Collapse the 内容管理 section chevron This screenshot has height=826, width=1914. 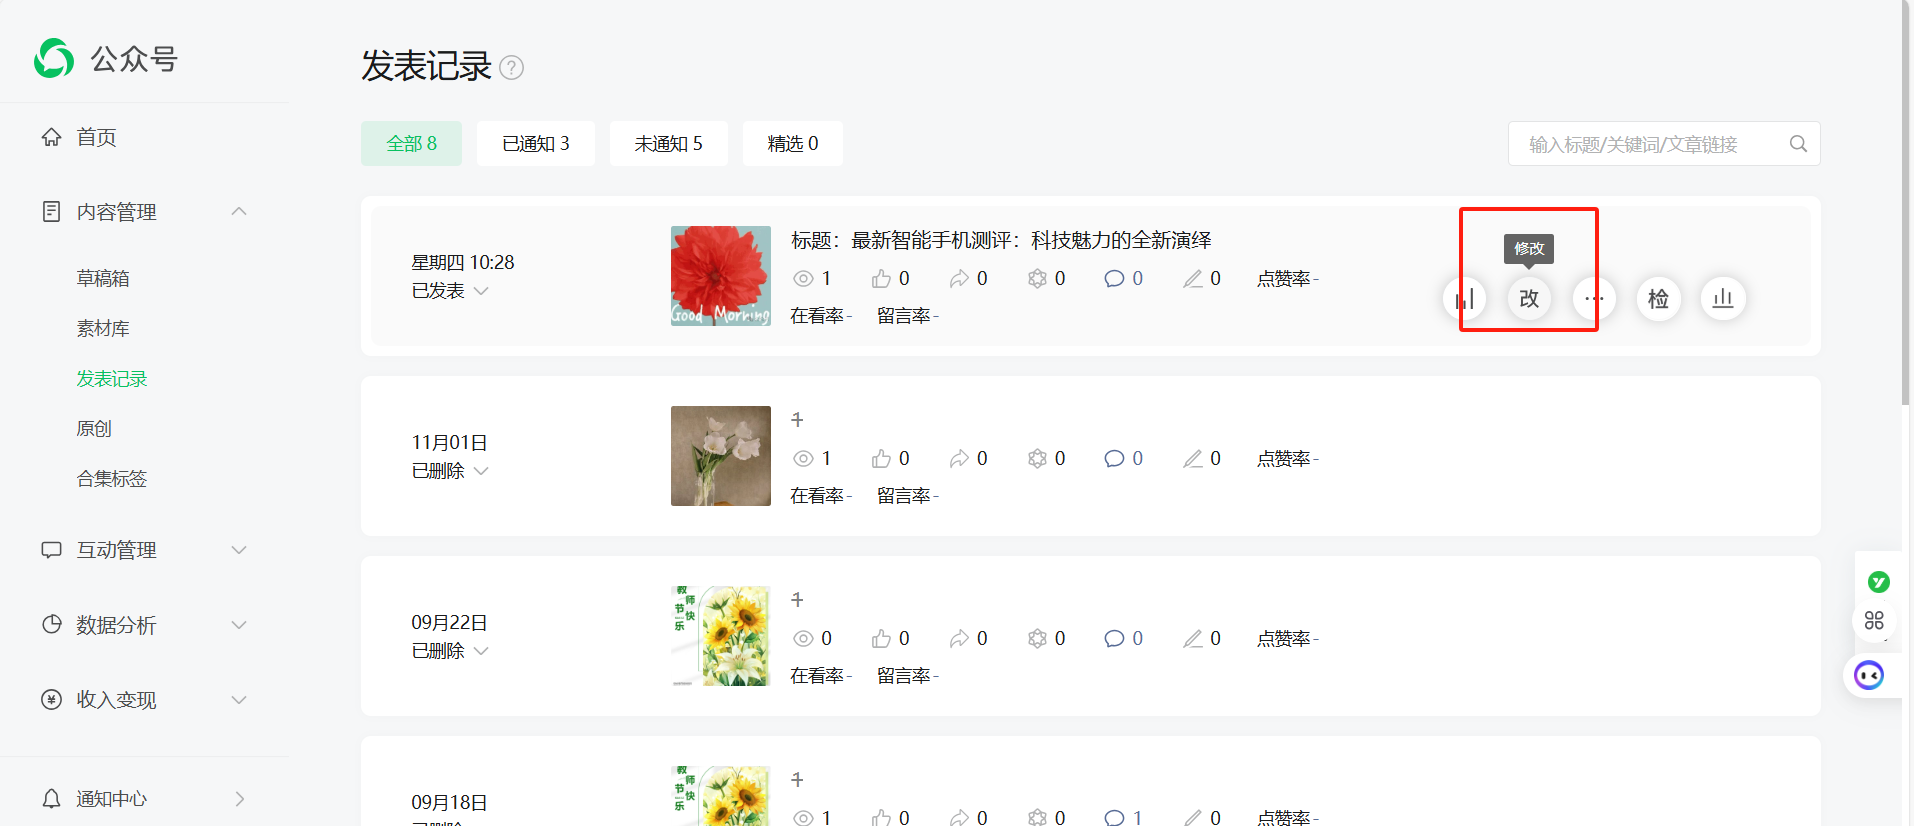point(239,212)
